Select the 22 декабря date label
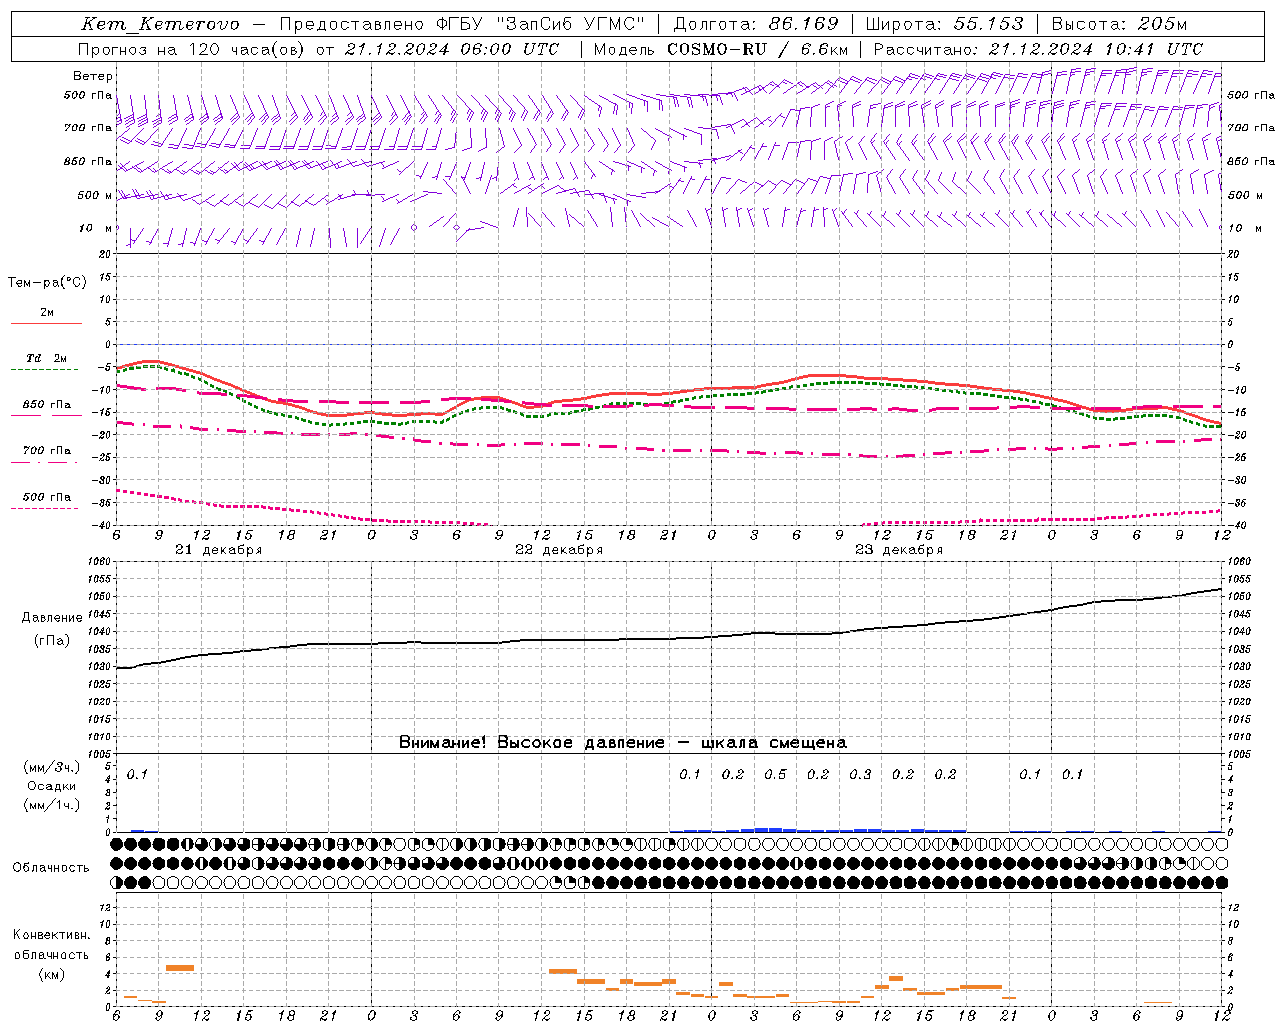This screenshot has height=1024, width=1280. click(x=559, y=550)
